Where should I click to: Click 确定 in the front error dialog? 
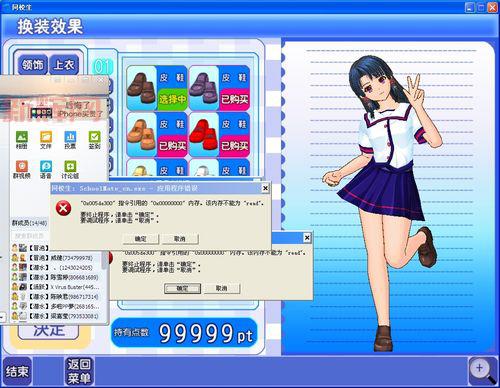point(141,239)
